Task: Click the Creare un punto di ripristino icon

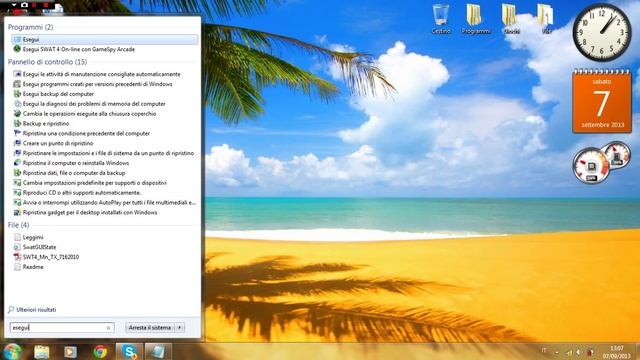Action: [17, 143]
